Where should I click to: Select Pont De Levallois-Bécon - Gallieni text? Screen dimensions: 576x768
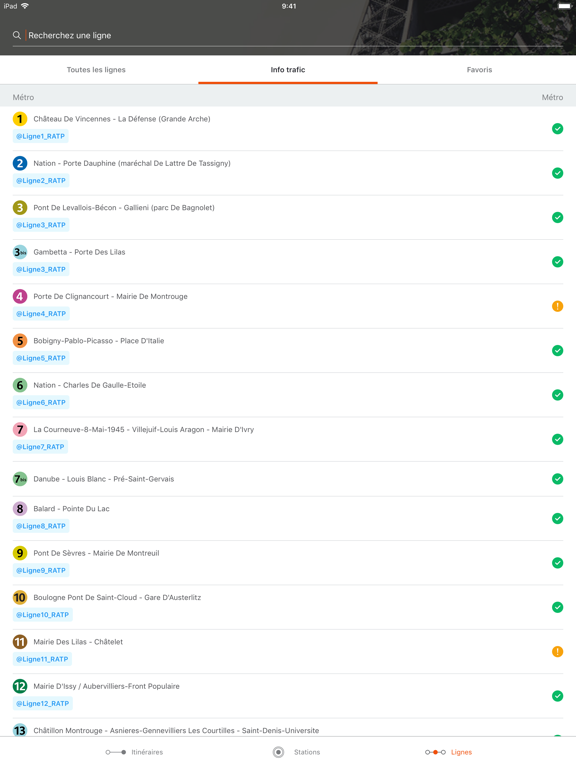click(124, 208)
